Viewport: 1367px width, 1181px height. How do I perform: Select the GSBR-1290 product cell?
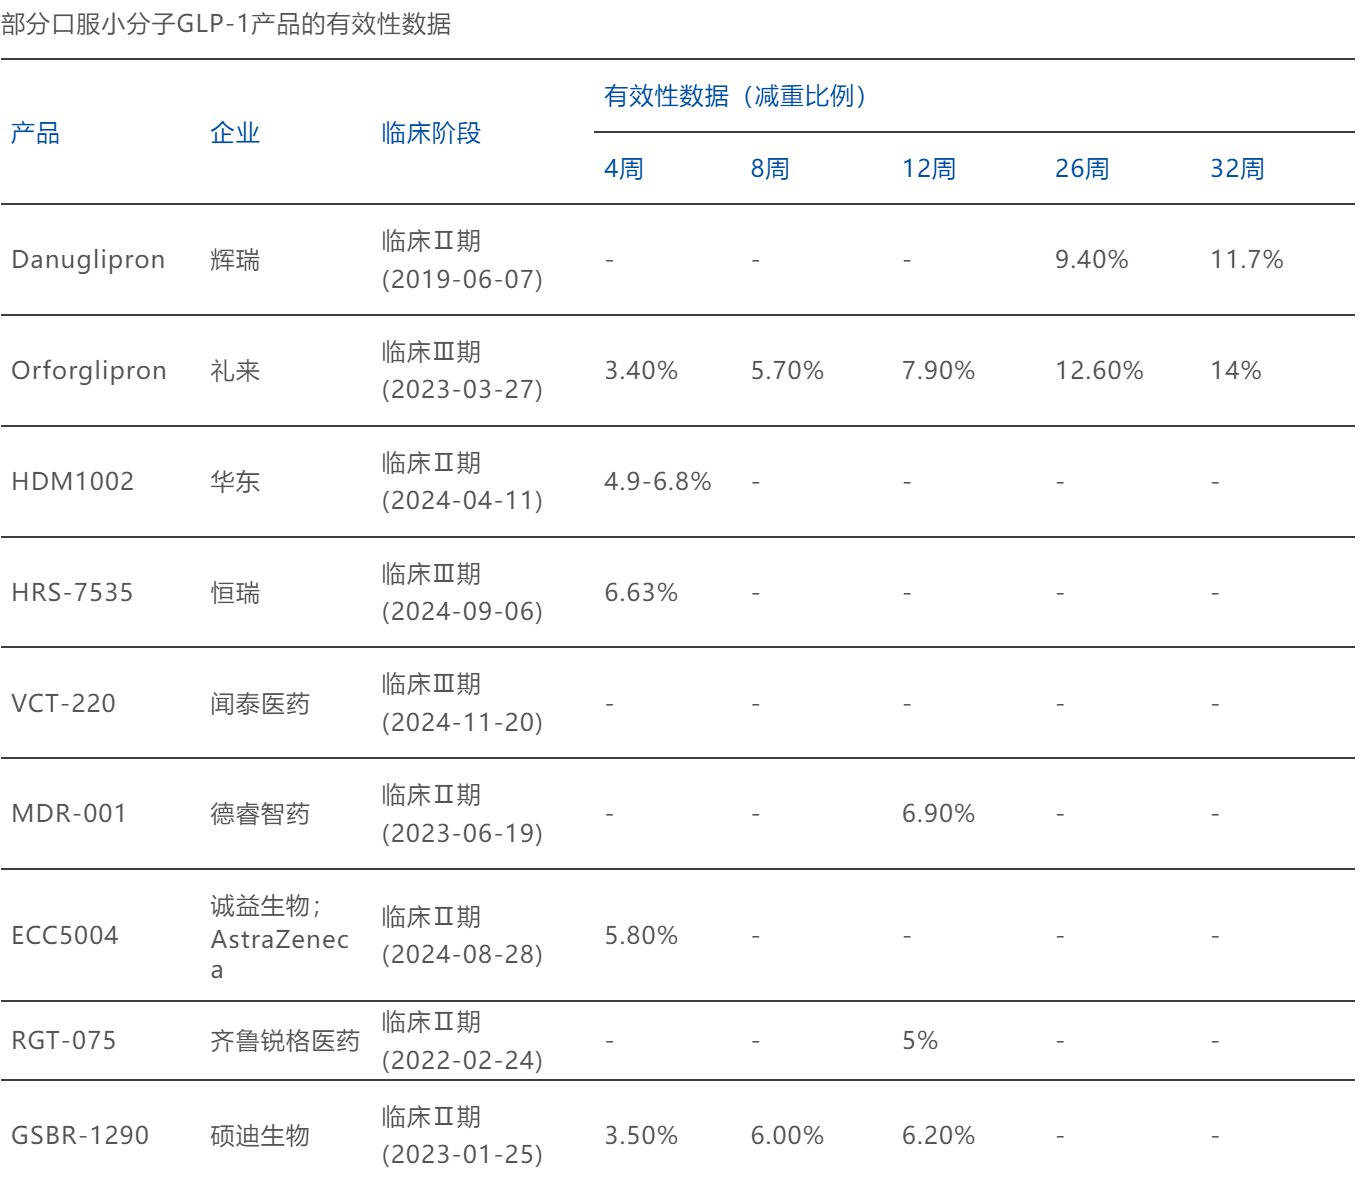click(80, 1136)
